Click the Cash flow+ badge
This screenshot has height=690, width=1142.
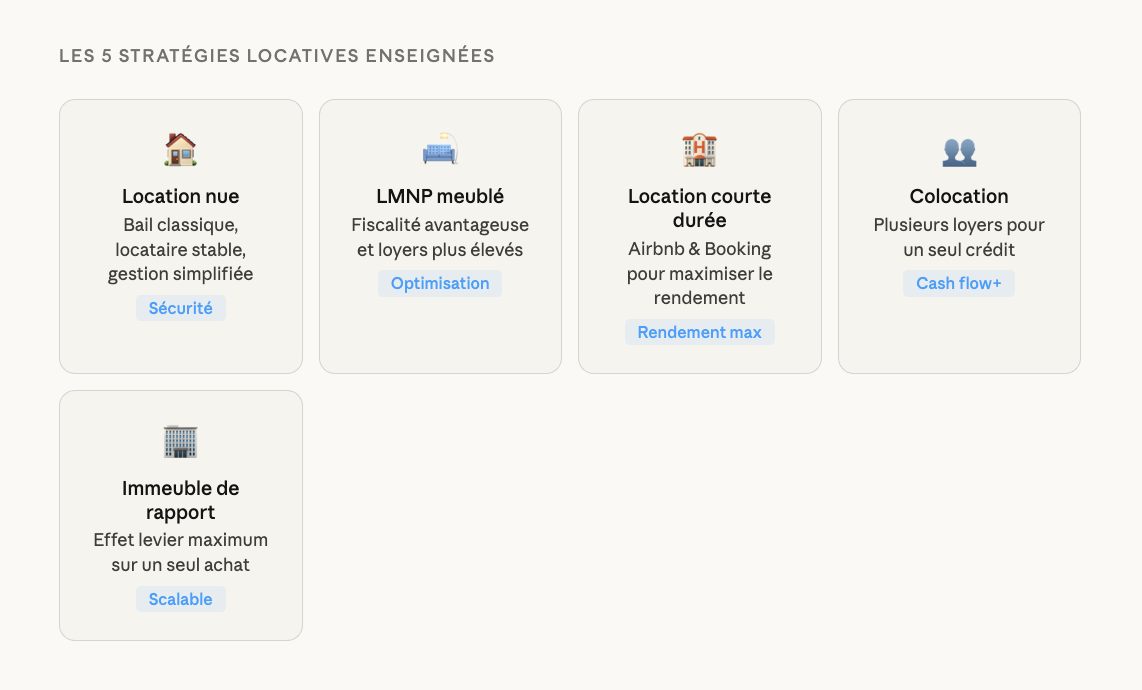[x=959, y=283]
